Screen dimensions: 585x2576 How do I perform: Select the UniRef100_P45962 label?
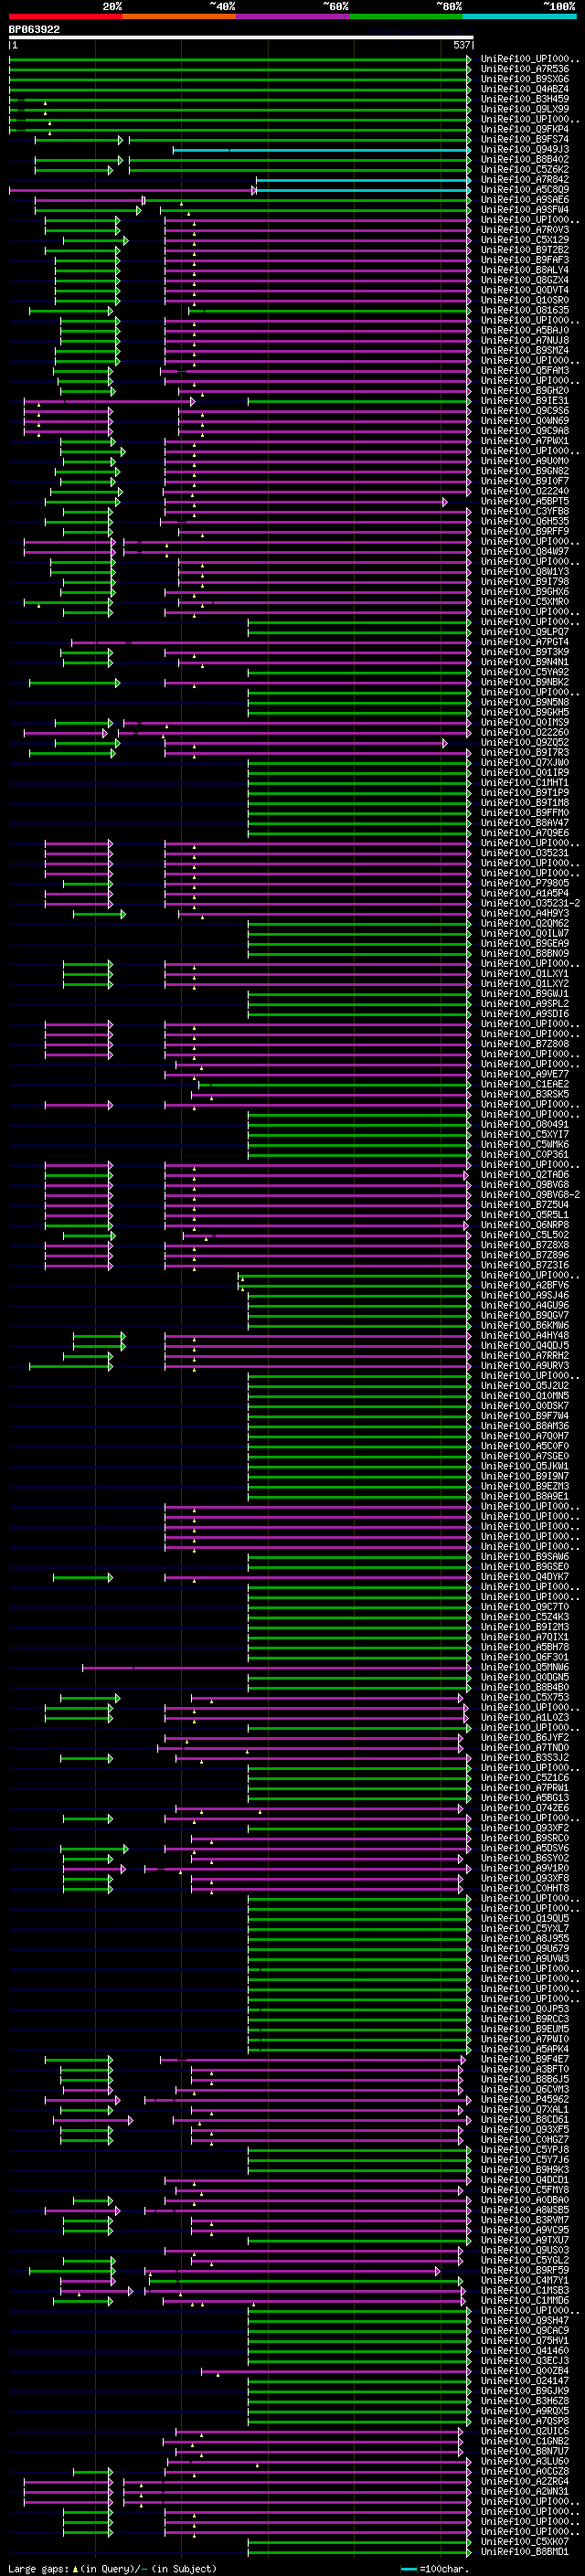click(525, 2099)
